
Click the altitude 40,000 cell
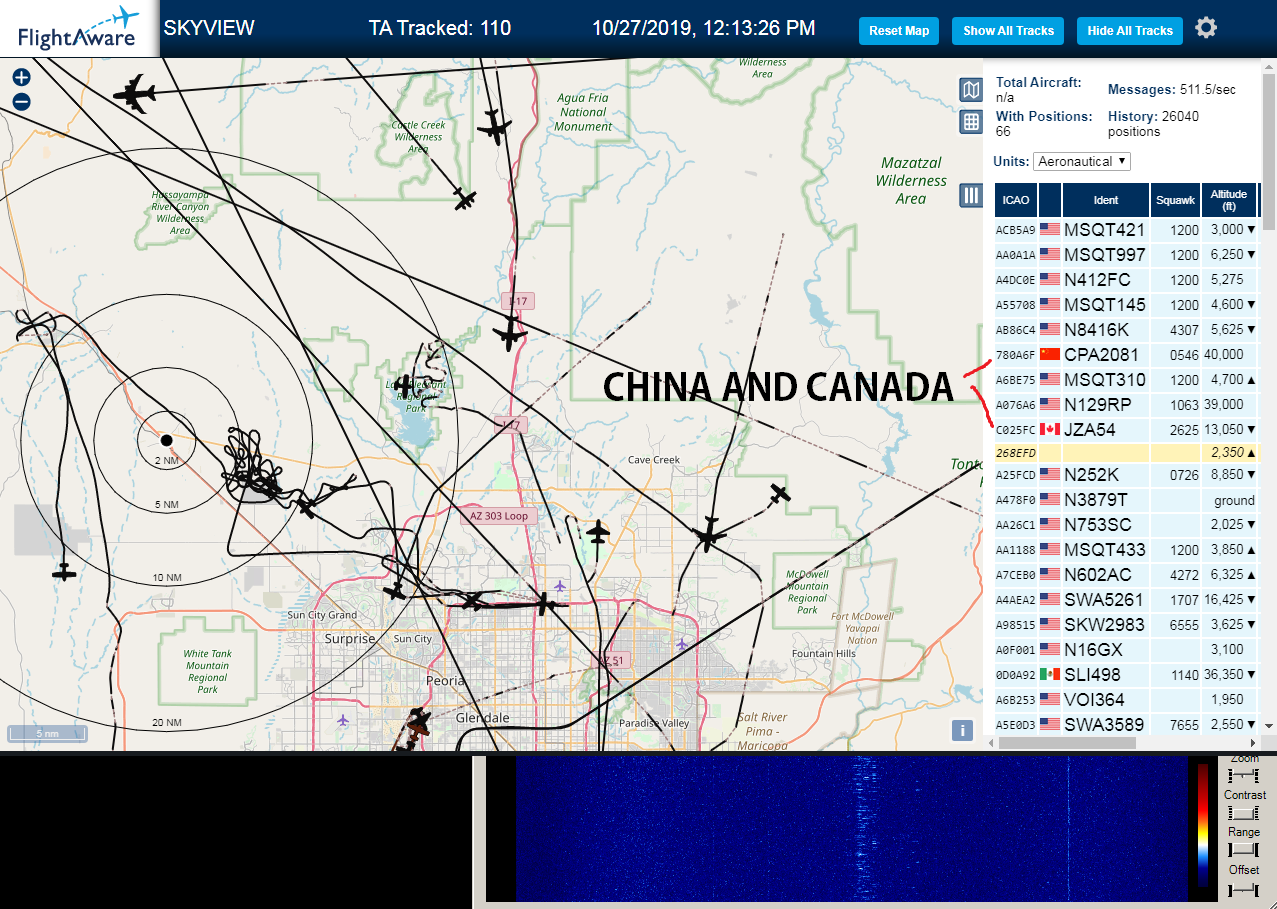(x=1229, y=354)
